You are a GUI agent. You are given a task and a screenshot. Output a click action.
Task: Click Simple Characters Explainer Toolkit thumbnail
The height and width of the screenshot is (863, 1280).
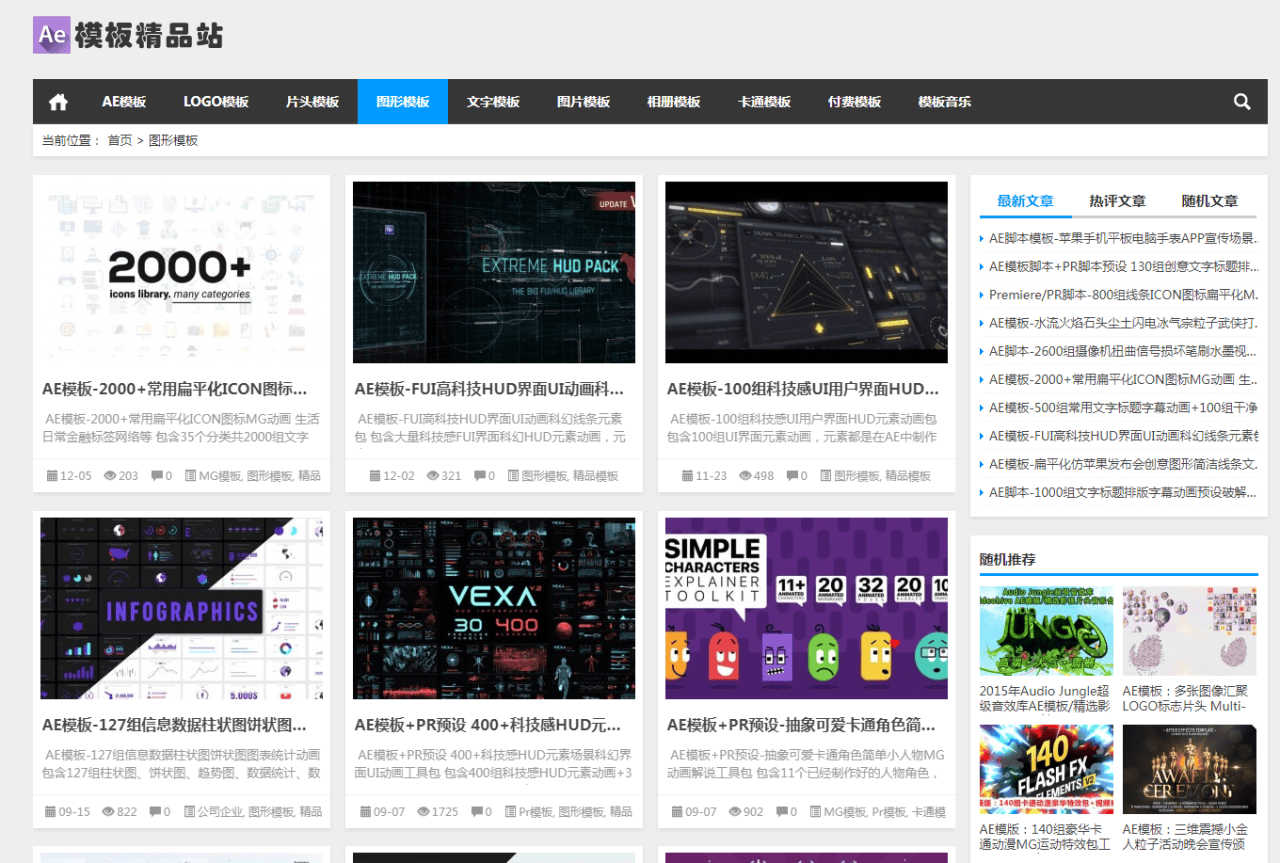coord(806,608)
